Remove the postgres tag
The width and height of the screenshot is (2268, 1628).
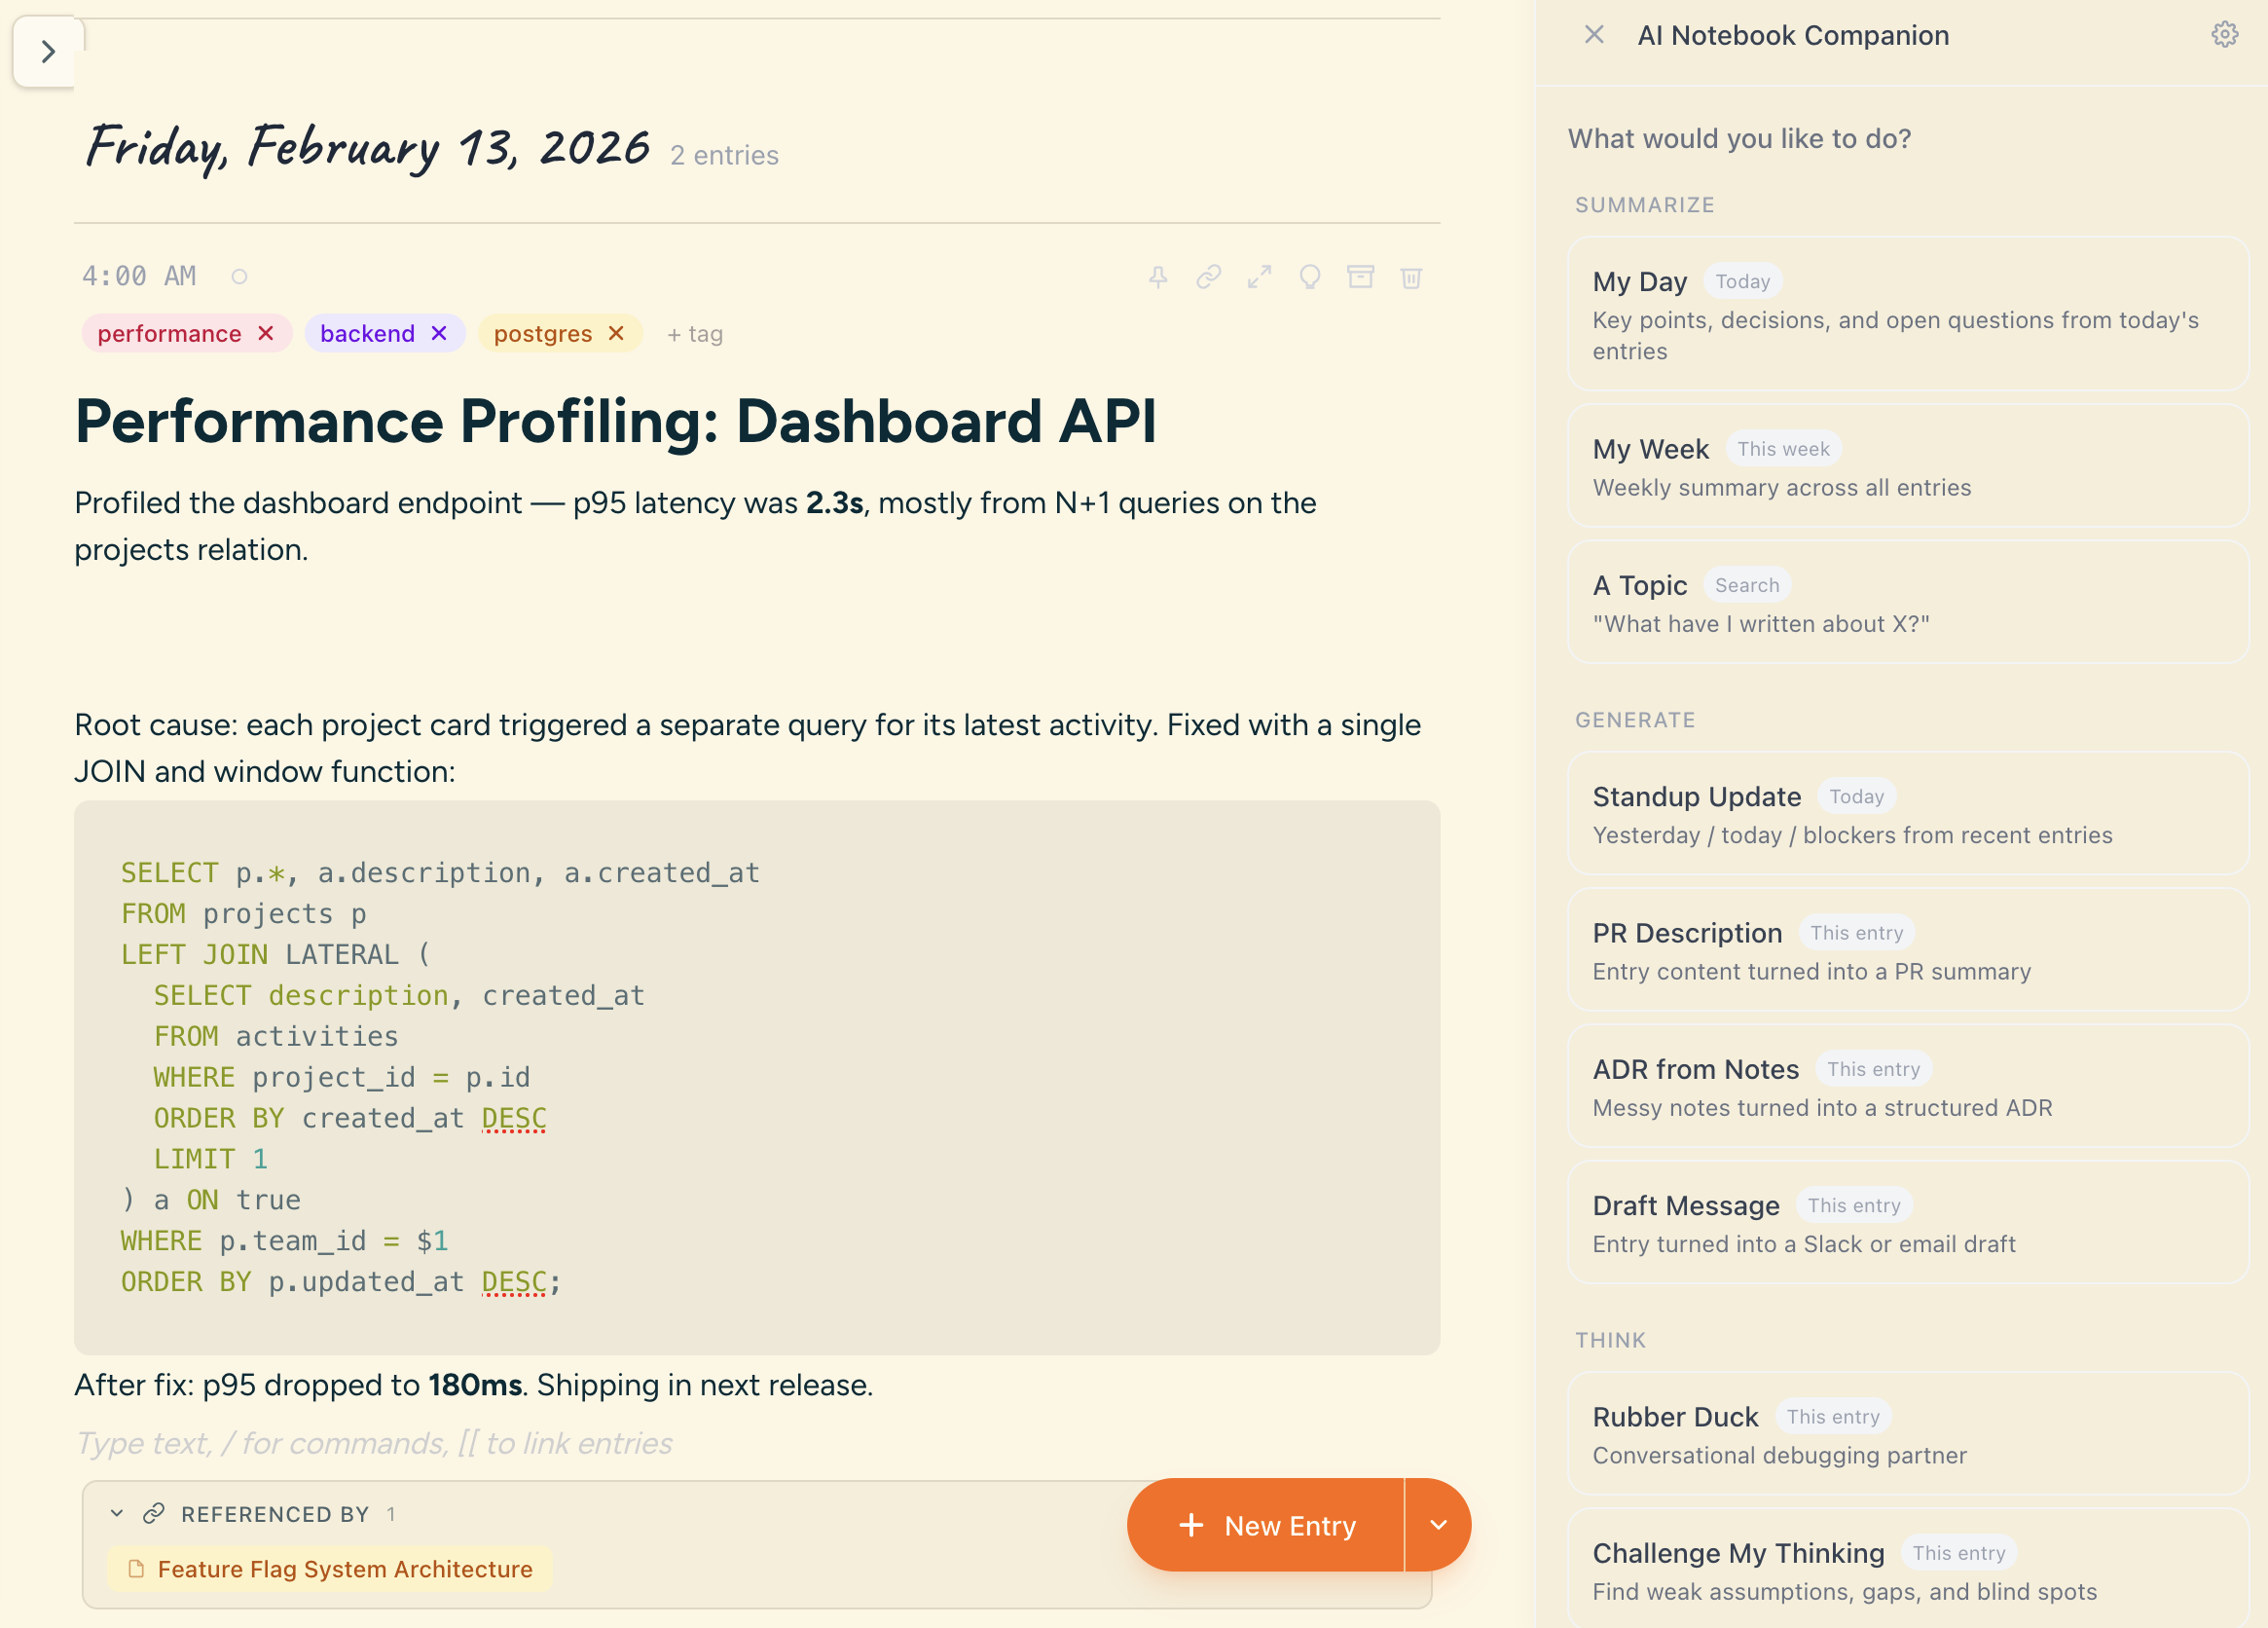[616, 334]
